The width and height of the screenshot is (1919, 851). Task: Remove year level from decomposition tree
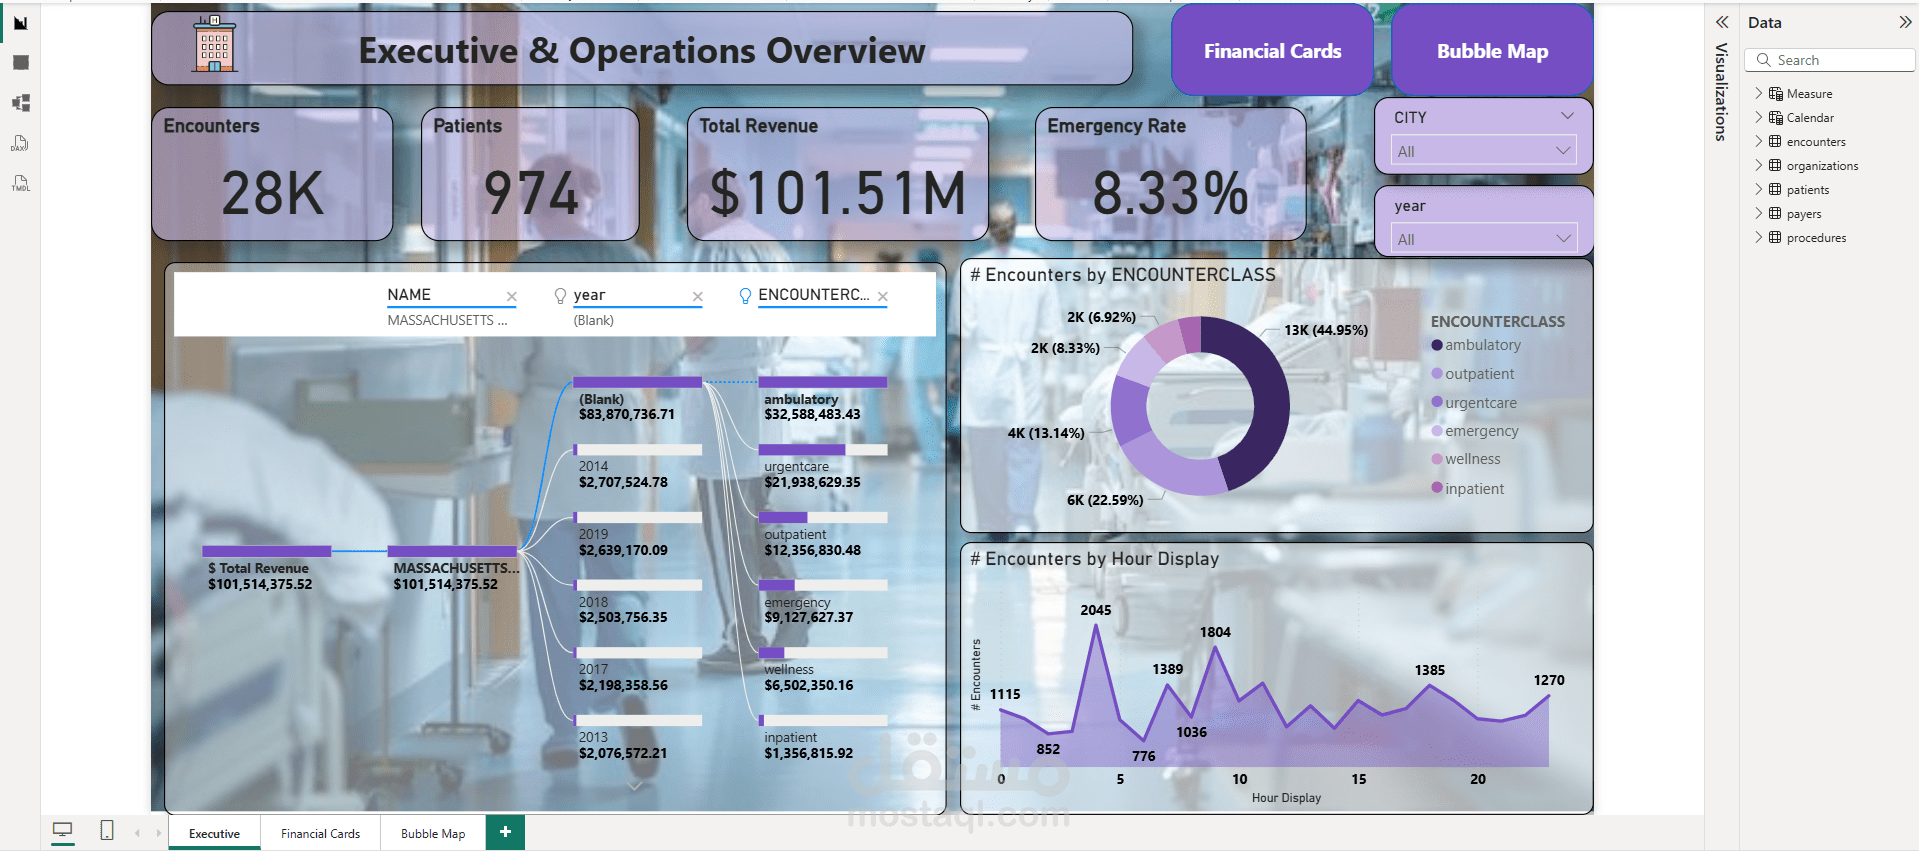(x=698, y=297)
